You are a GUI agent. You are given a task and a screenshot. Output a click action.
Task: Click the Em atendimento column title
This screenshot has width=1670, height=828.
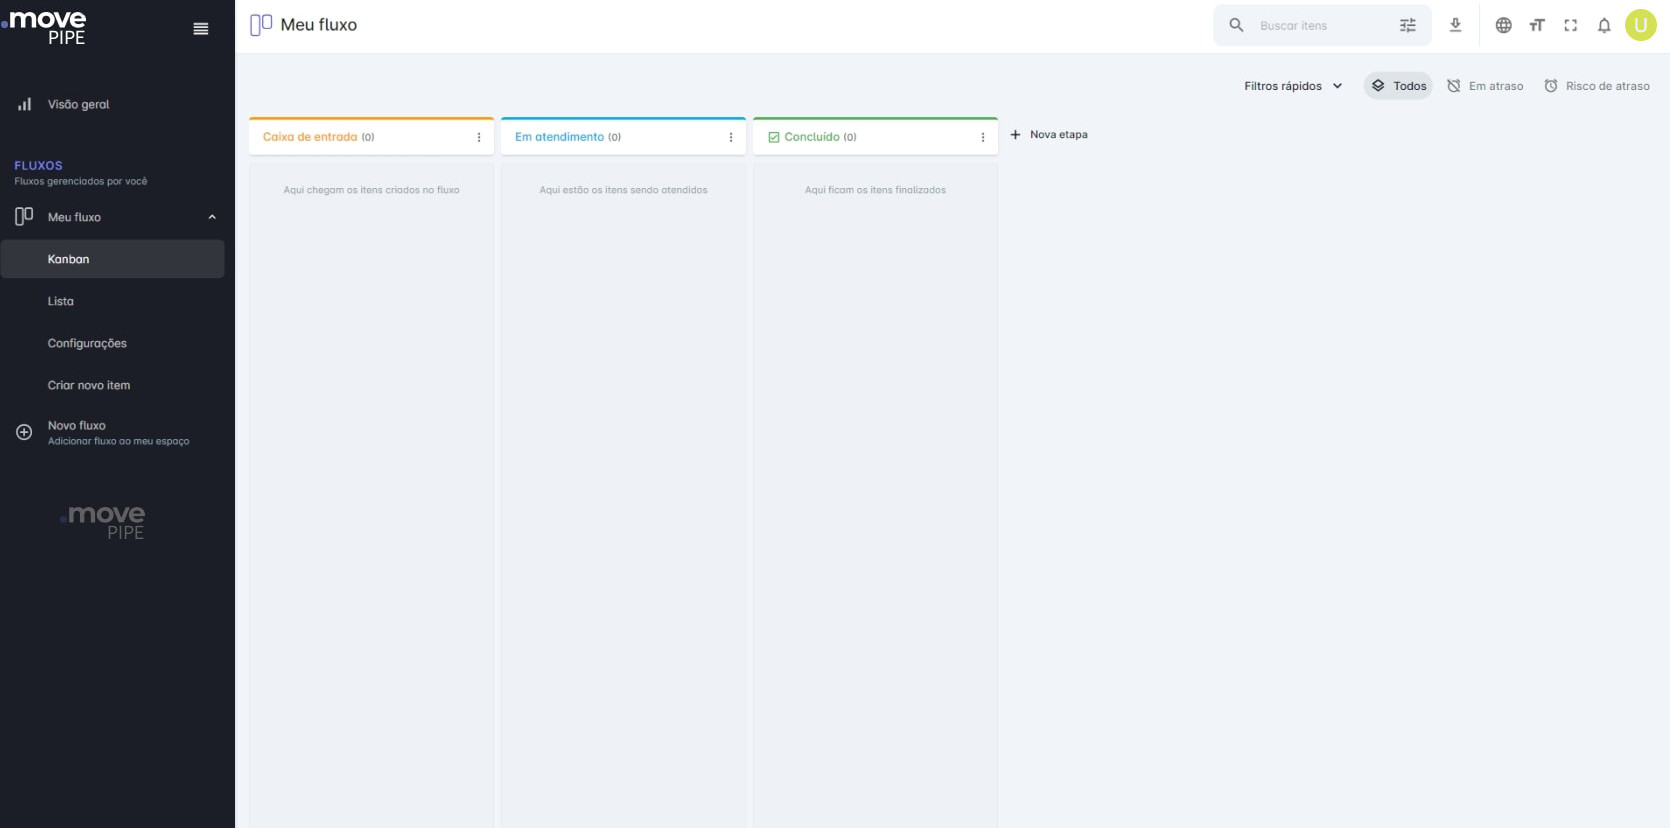tap(559, 137)
